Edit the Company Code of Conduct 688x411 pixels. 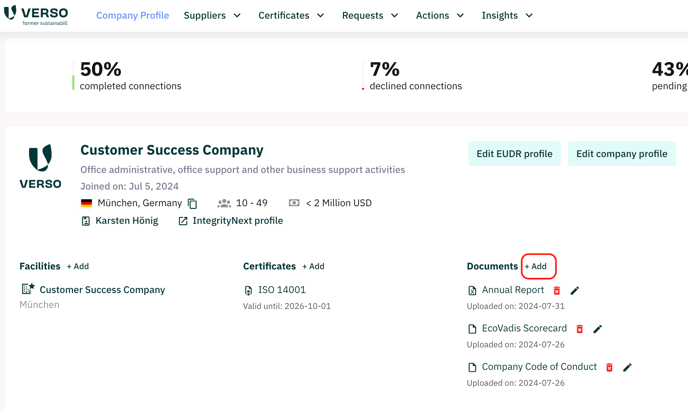pos(627,367)
